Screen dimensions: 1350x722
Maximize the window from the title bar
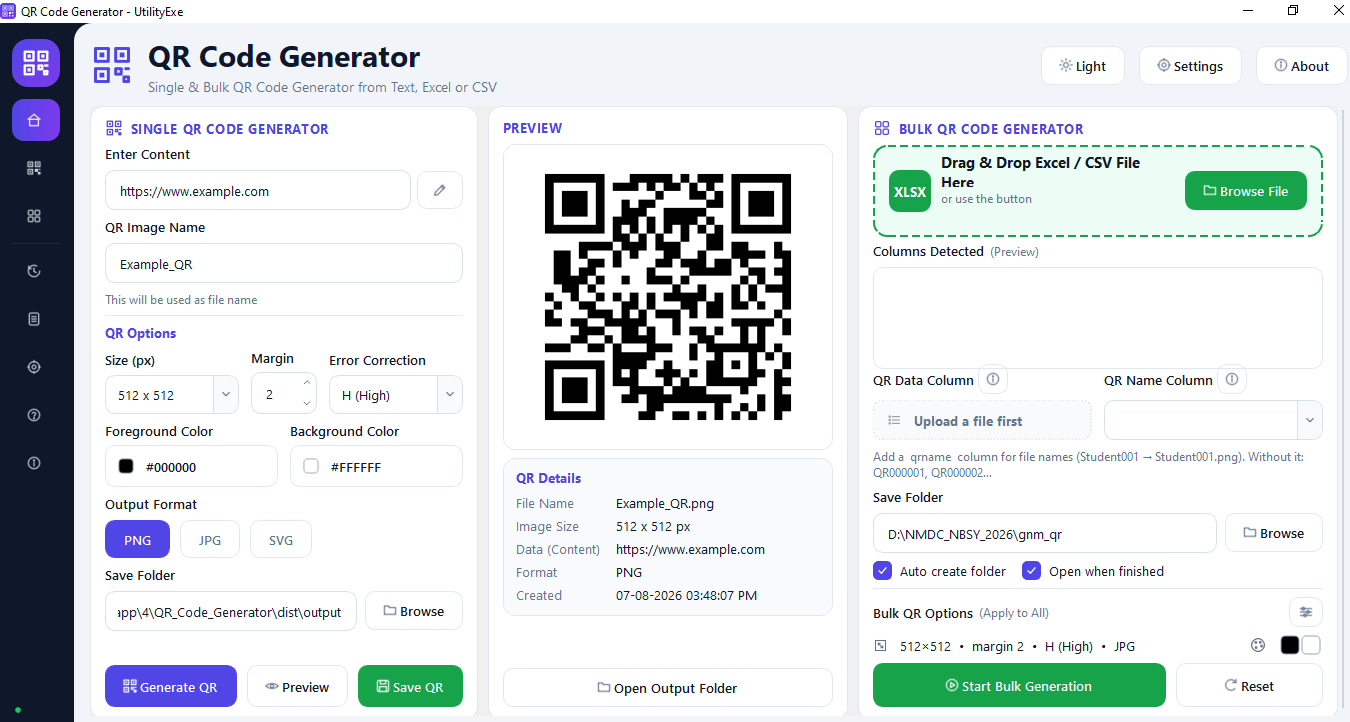[x=1293, y=10]
